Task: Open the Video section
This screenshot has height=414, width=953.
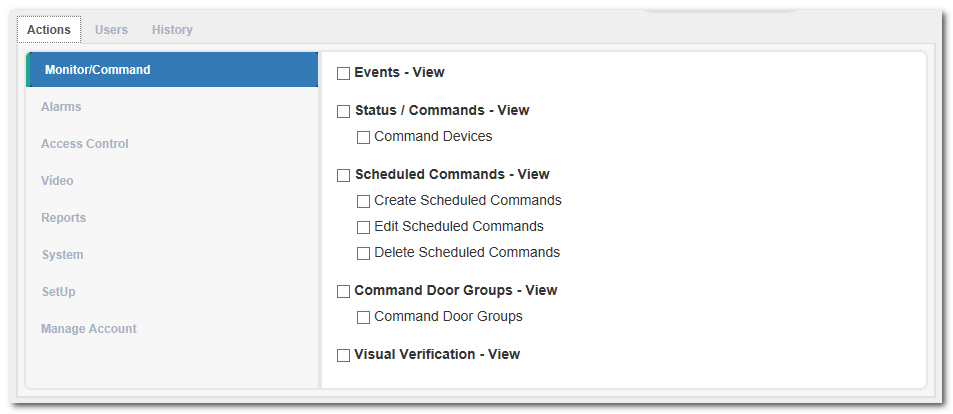Action: pos(172,181)
